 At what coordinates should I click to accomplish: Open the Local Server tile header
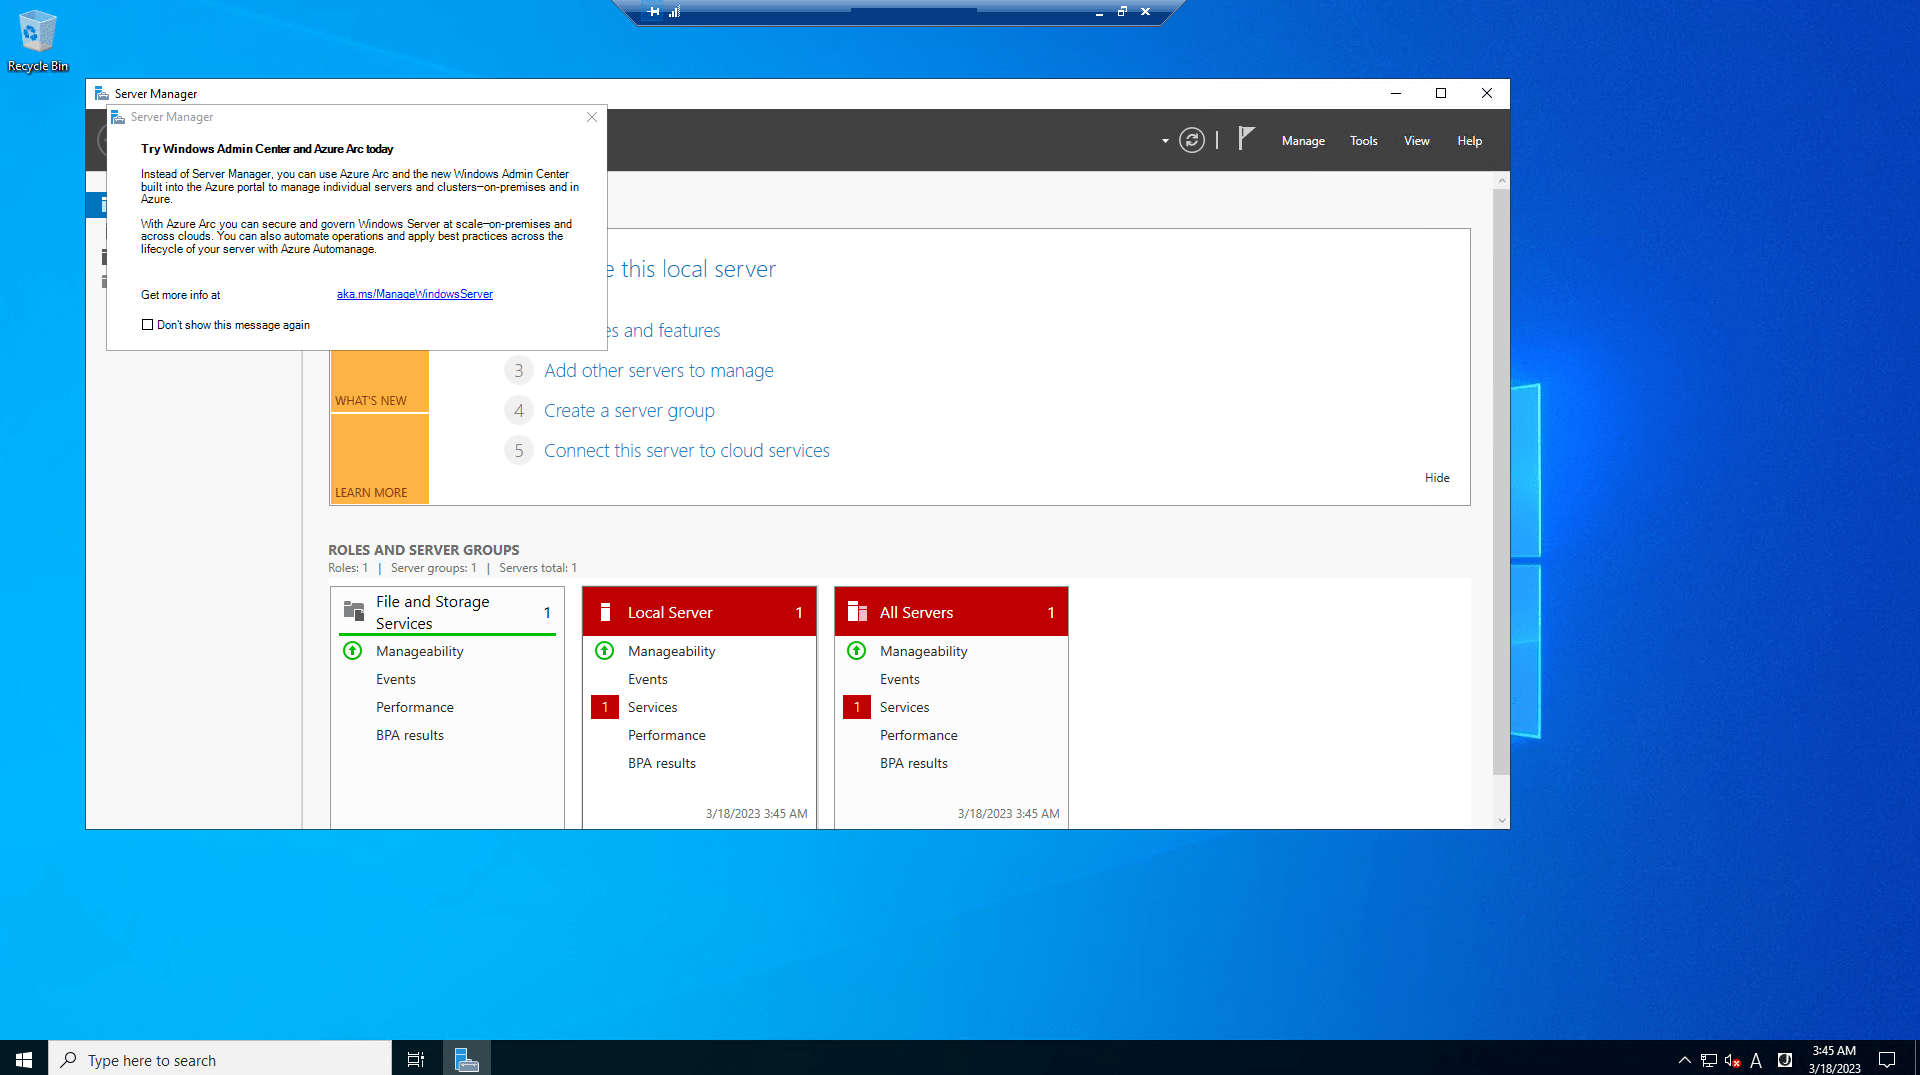[x=699, y=612]
